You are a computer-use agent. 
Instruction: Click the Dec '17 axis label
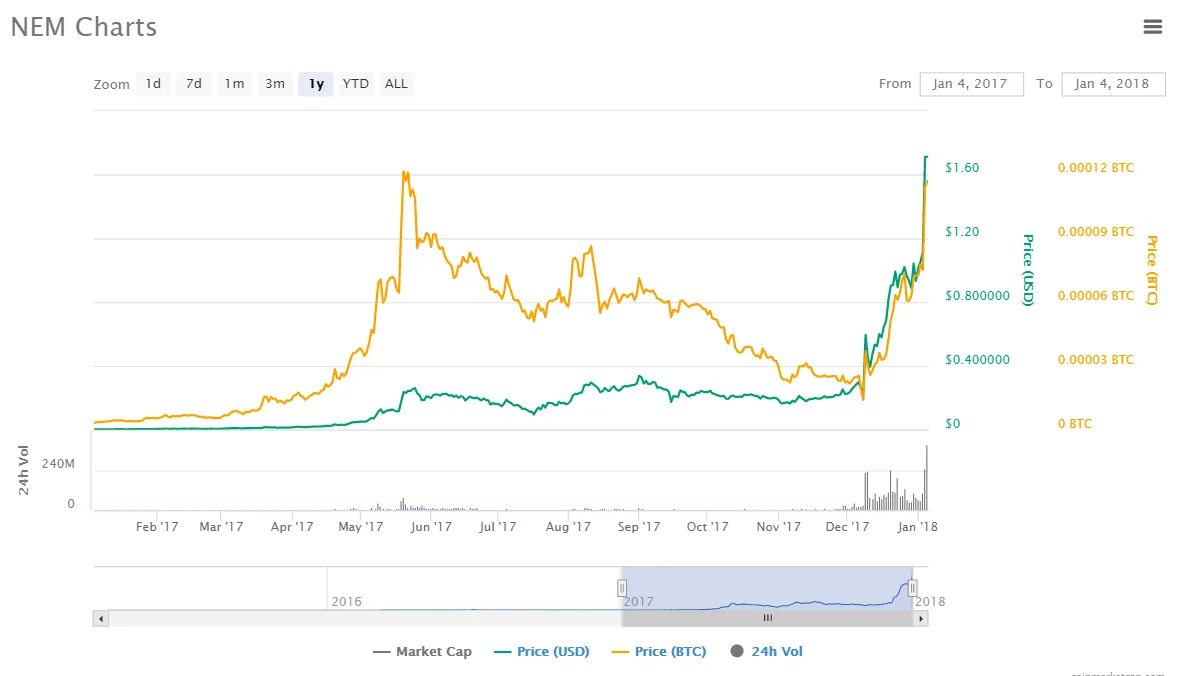click(847, 526)
